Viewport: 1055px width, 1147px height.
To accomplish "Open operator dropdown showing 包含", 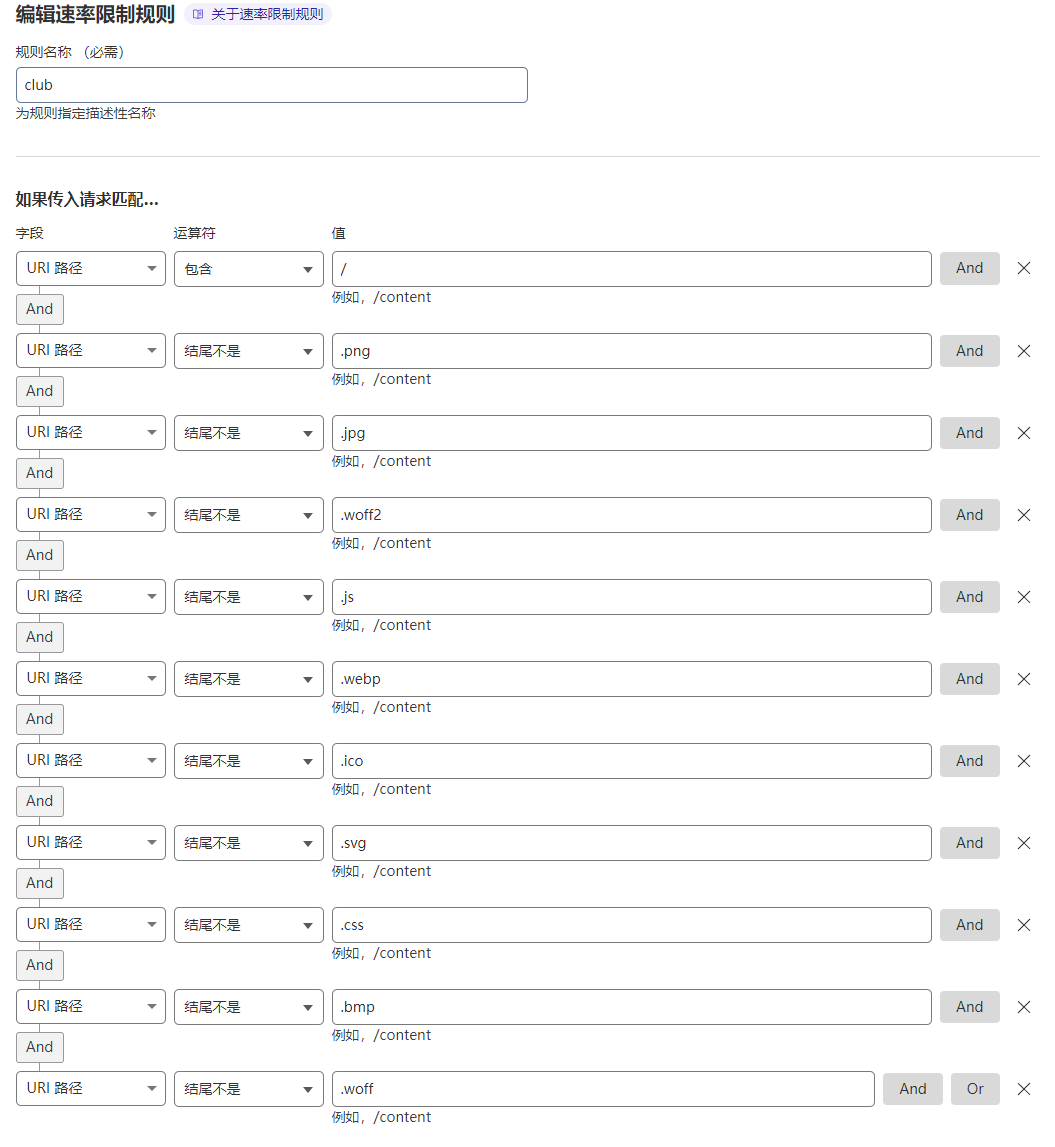I will [x=248, y=269].
